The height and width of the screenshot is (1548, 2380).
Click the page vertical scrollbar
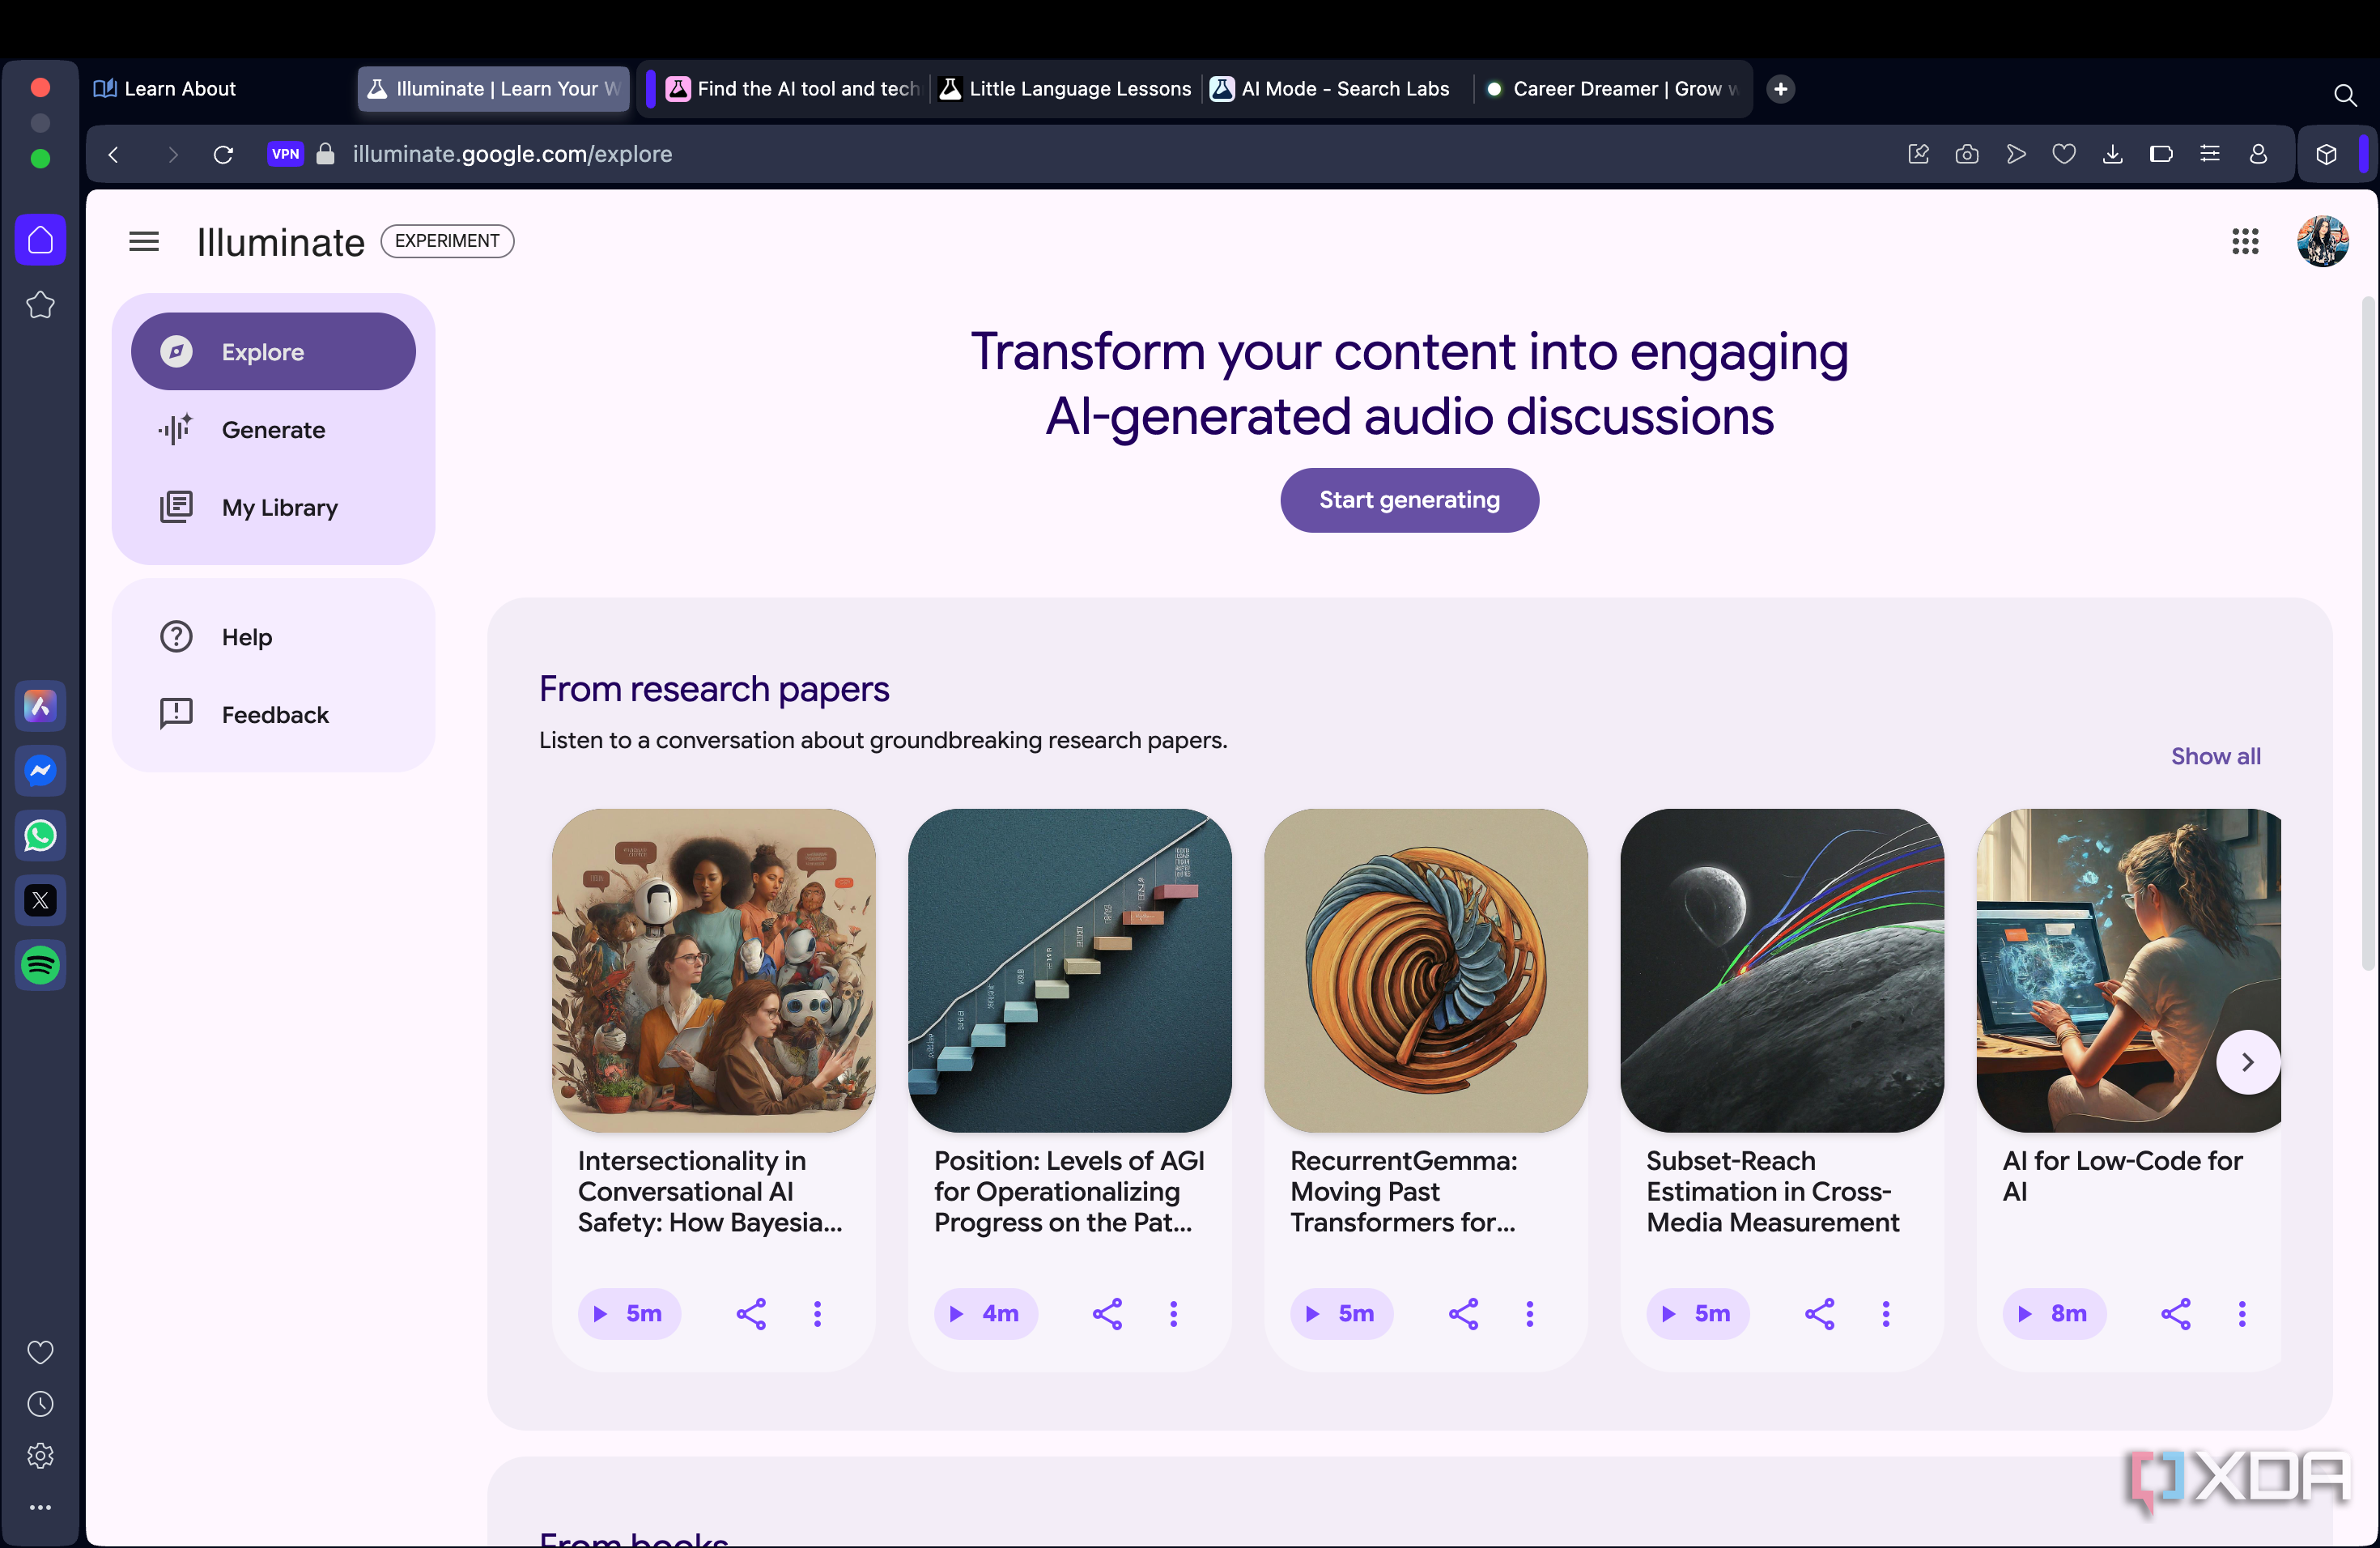coord(2367,633)
